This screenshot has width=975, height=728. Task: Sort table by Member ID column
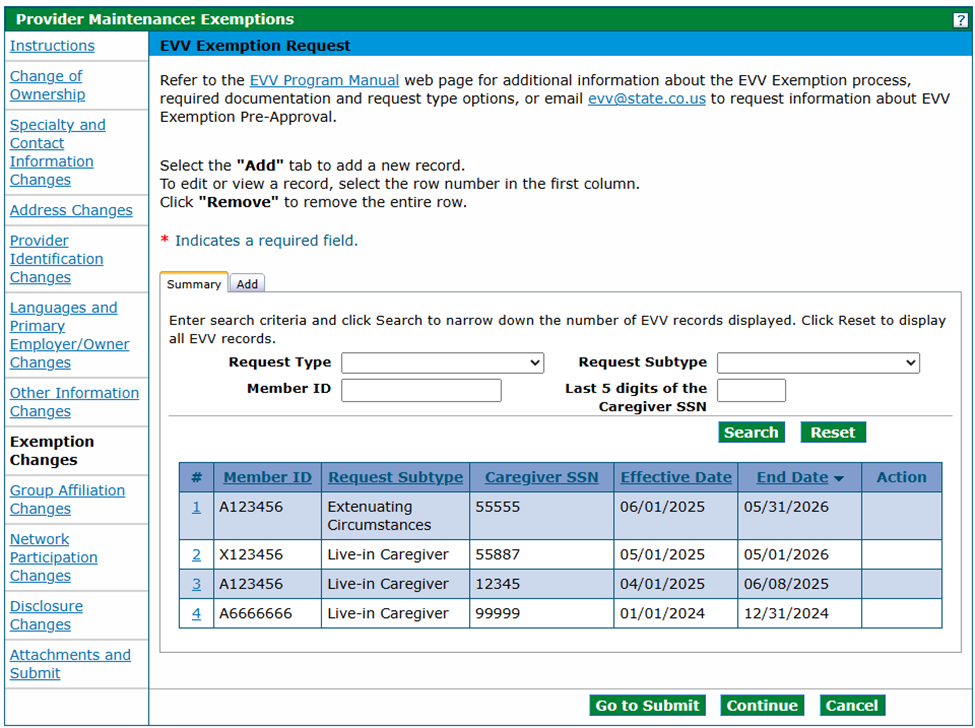267,477
